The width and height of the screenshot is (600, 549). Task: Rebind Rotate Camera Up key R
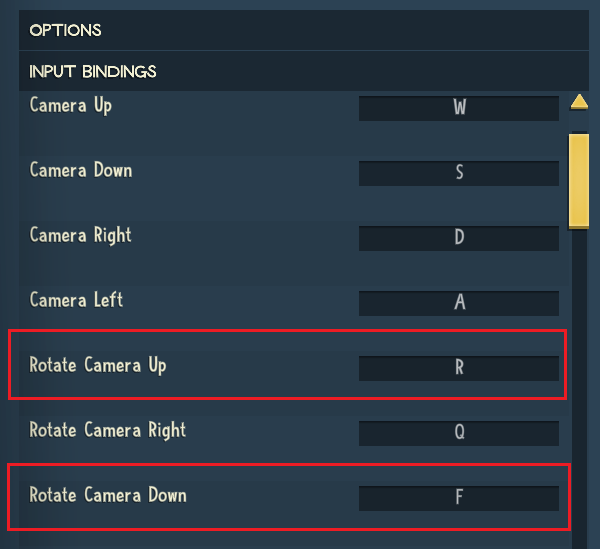[x=459, y=368]
